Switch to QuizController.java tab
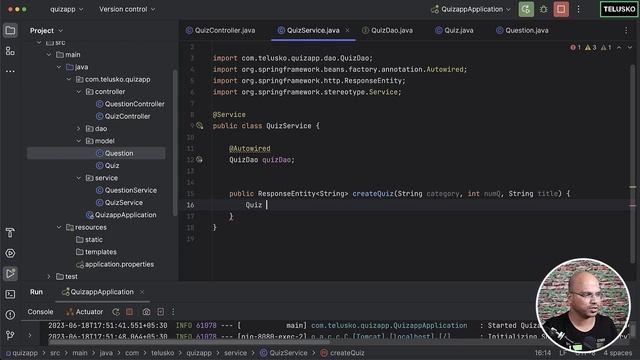Screen dimensions: 640x360 point(220,31)
